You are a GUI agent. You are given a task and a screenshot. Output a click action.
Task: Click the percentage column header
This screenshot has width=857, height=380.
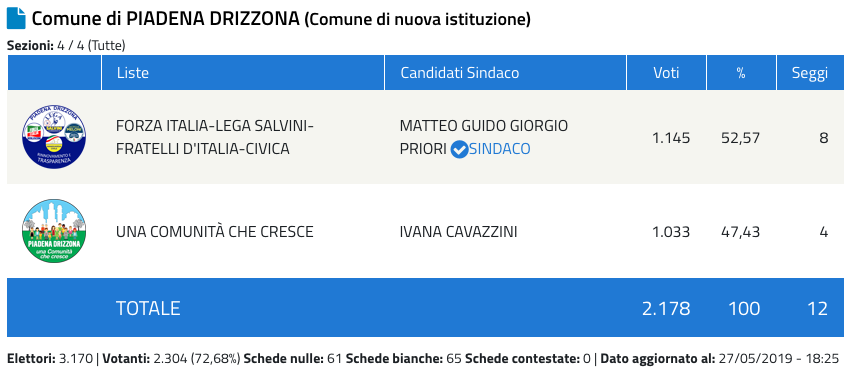pos(741,73)
